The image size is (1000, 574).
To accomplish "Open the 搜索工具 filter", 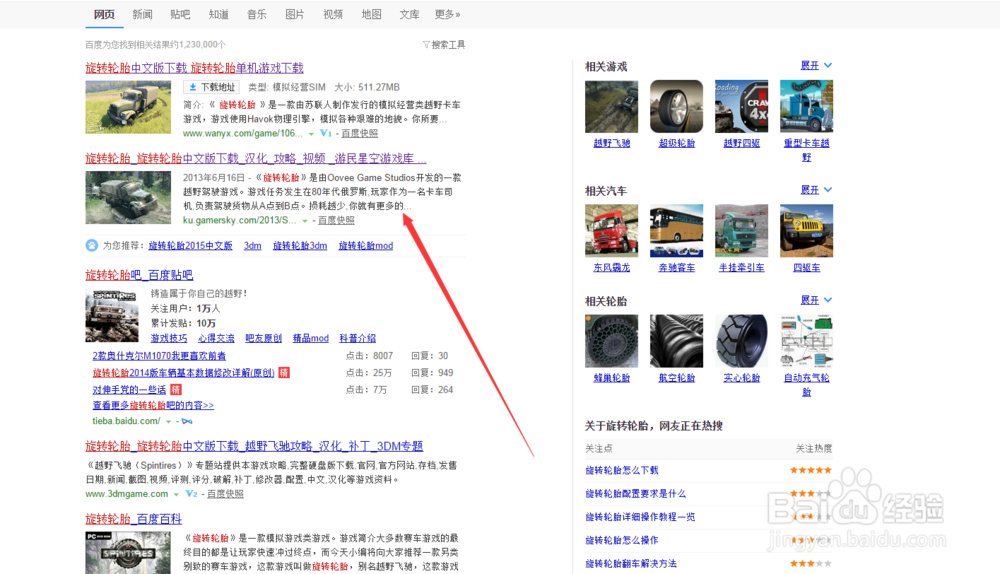I will (444, 45).
